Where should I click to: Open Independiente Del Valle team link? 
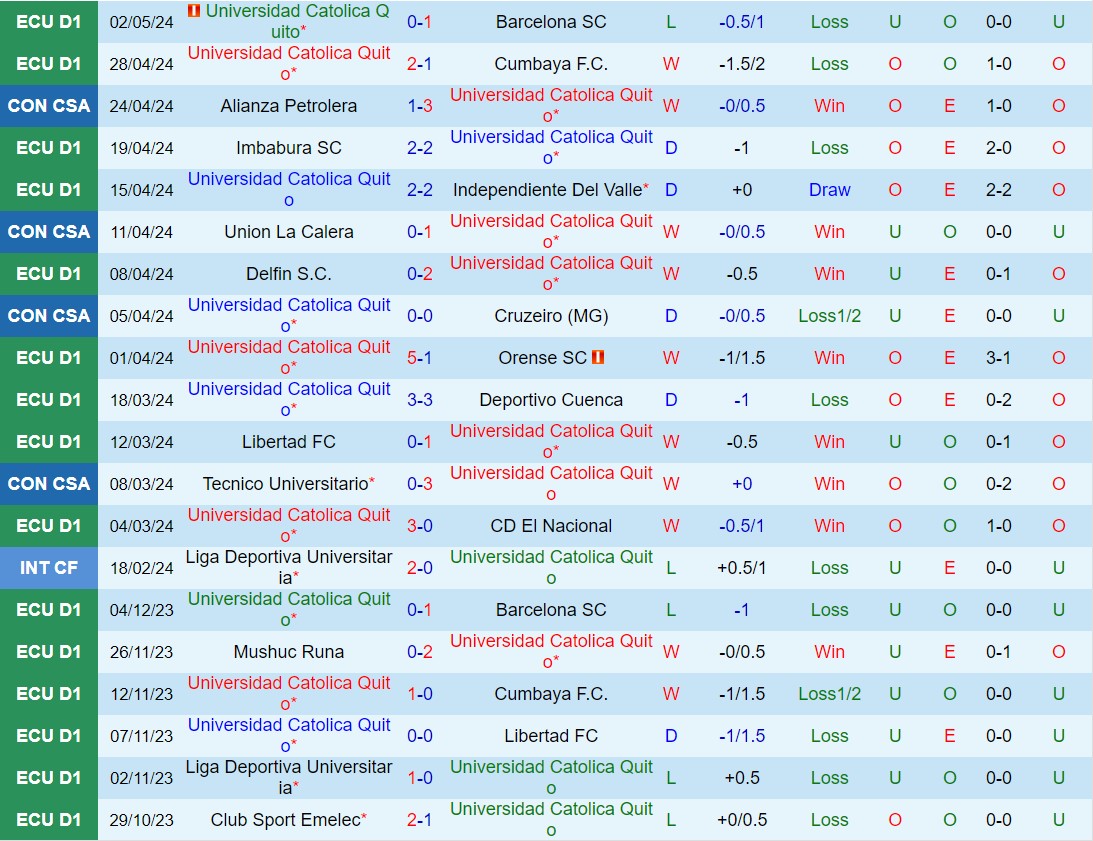(547, 190)
